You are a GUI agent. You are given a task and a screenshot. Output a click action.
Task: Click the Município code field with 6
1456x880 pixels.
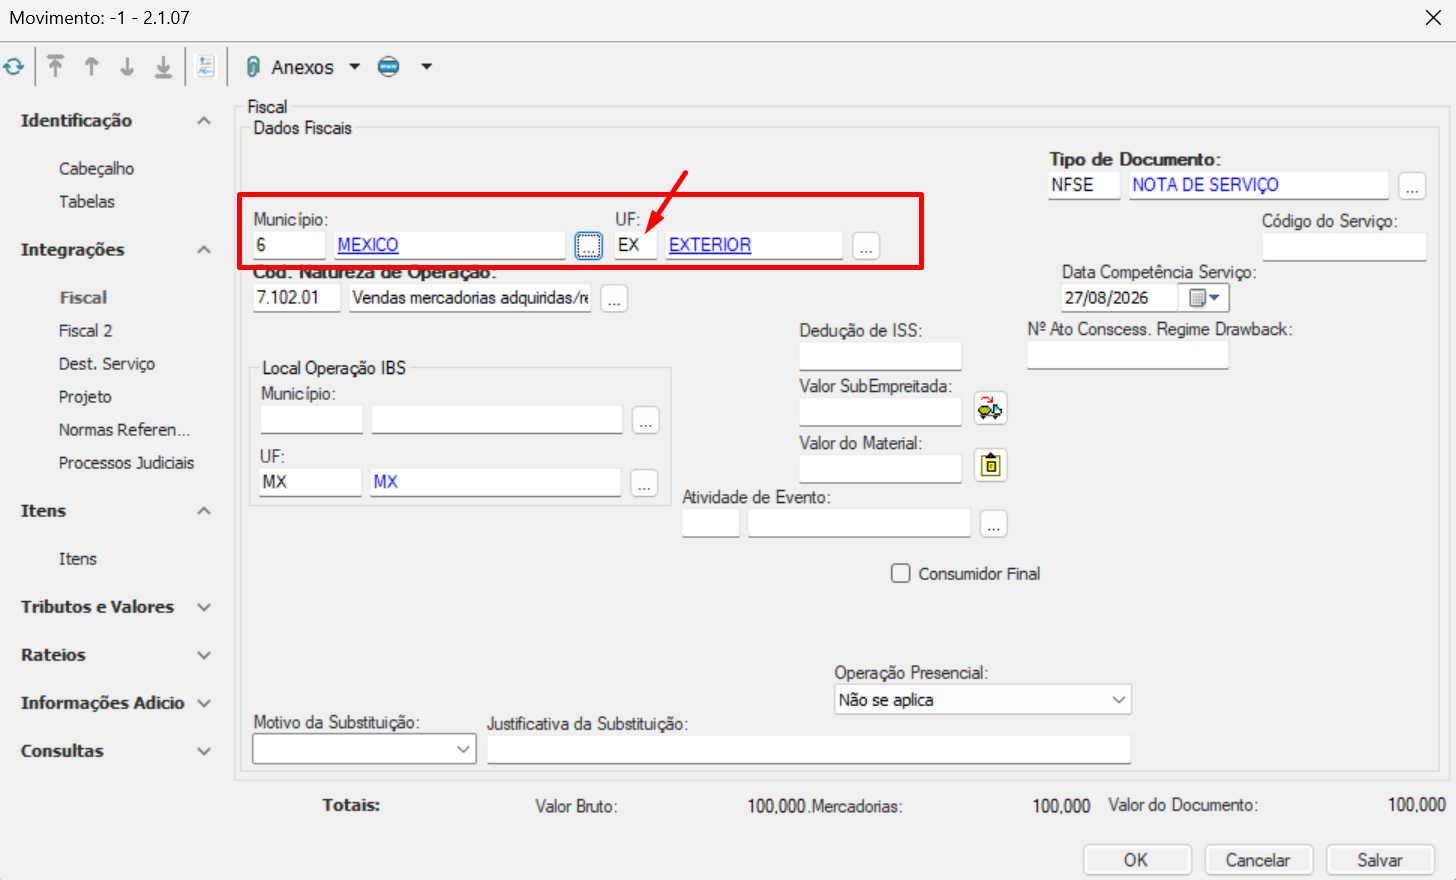[x=289, y=245]
